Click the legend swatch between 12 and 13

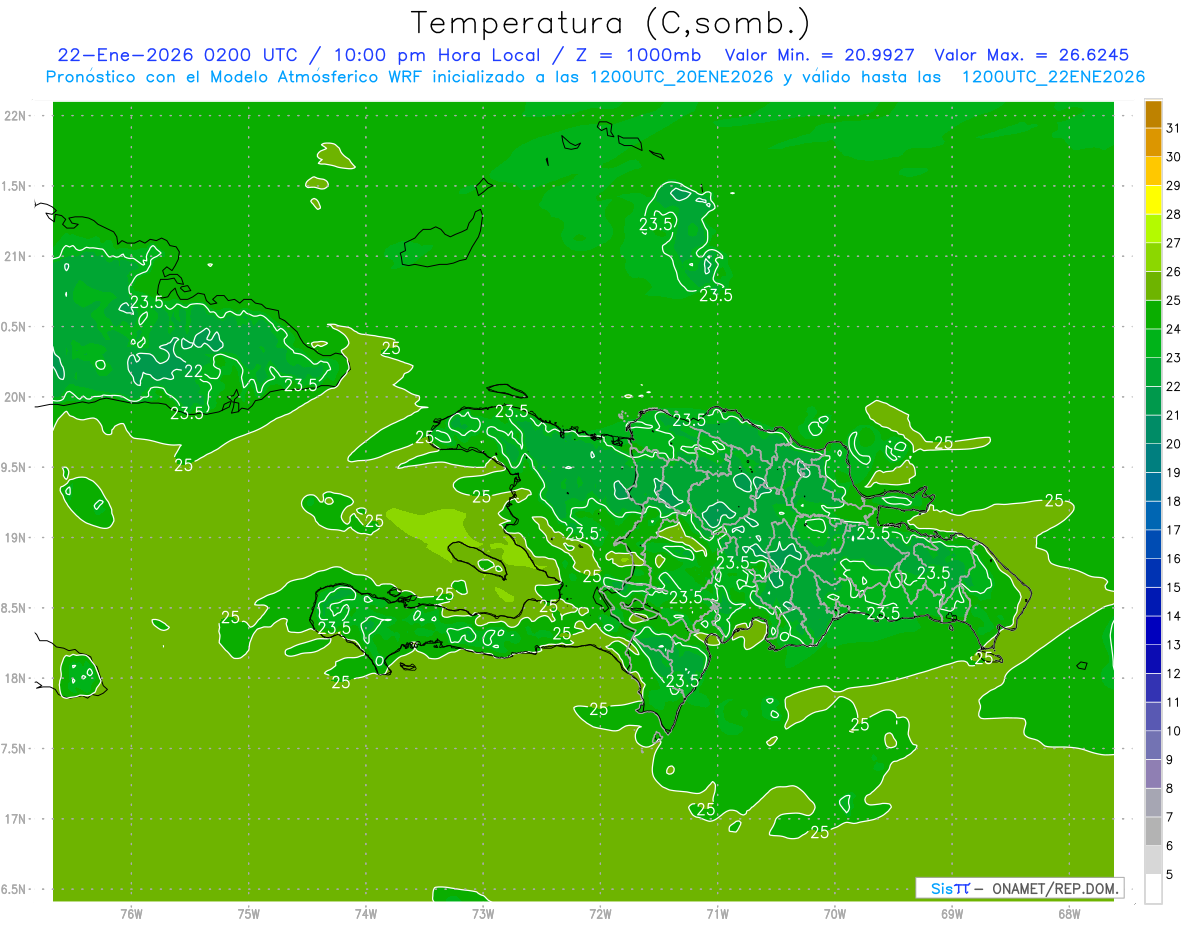[x=1153, y=659]
